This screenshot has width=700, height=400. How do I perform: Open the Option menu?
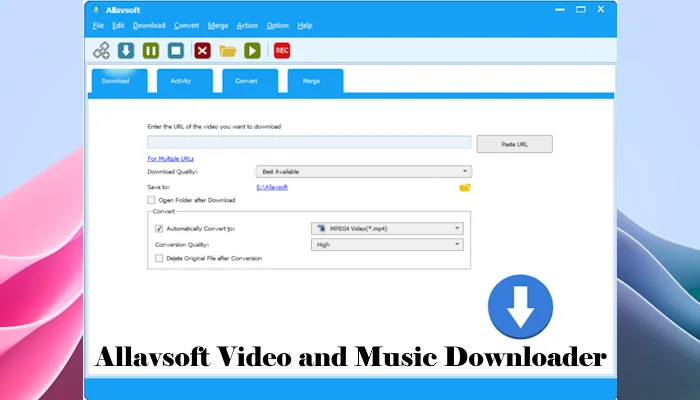point(278,25)
